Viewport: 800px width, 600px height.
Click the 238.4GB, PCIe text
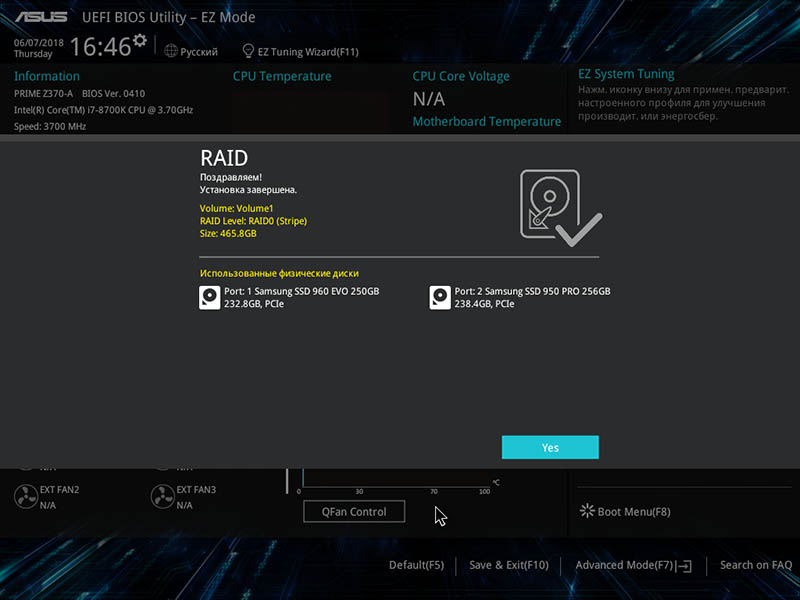(484, 304)
